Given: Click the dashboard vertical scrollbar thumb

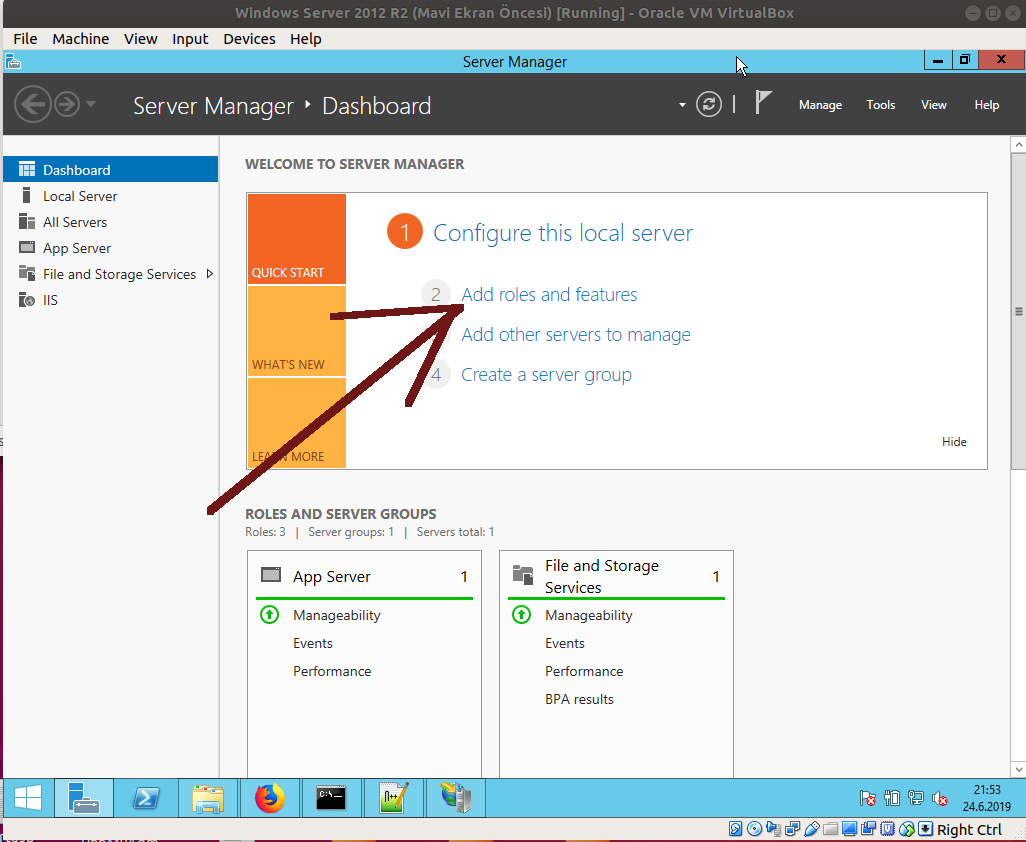Looking at the screenshot, I should pos(1018,311).
